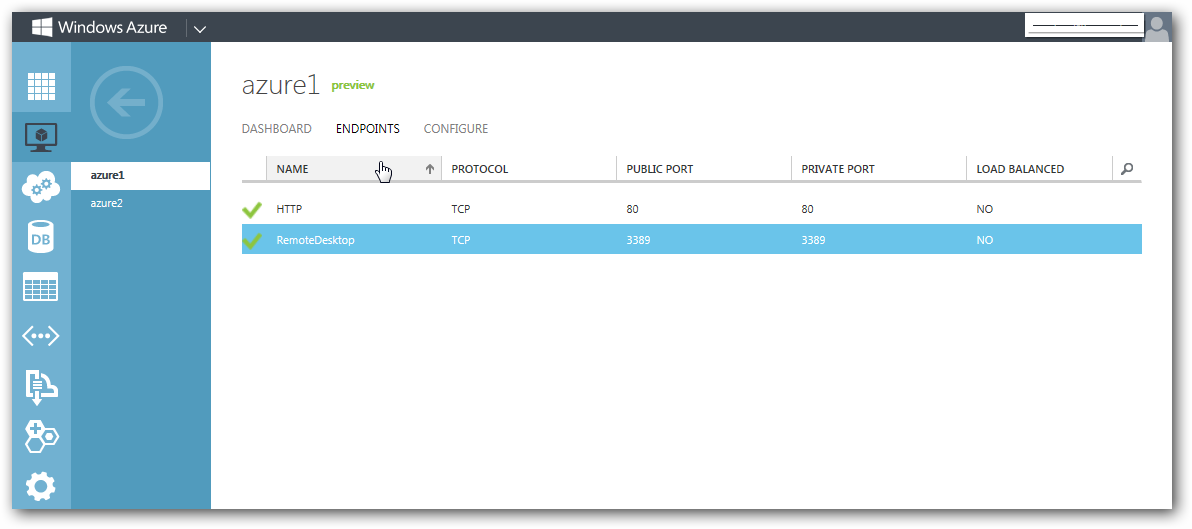Viewport: 1192px width, 529px height.
Task: Open the All Items grid icon
Action: [42, 86]
